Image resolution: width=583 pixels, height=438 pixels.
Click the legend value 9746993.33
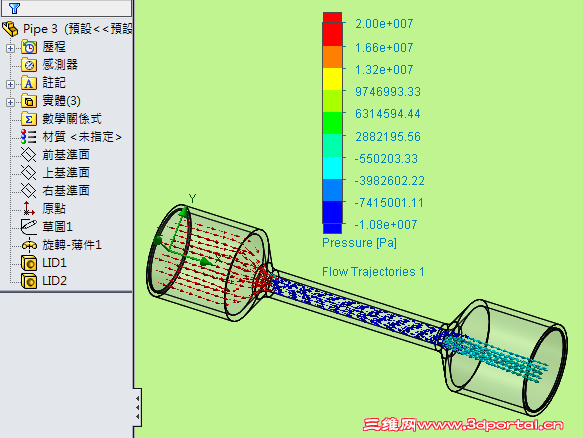pos(388,91)
